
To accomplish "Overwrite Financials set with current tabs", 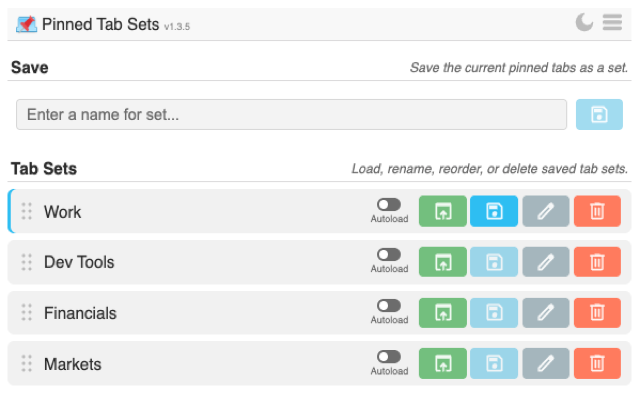I will [494, 313].
